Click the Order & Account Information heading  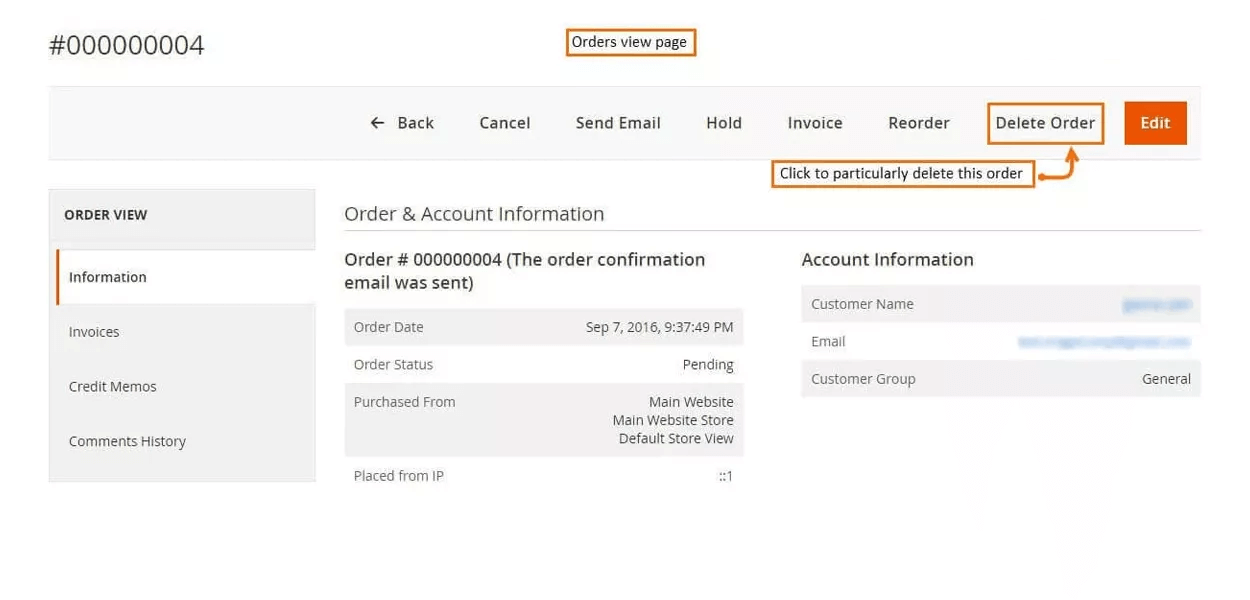[x=474, y=214]
